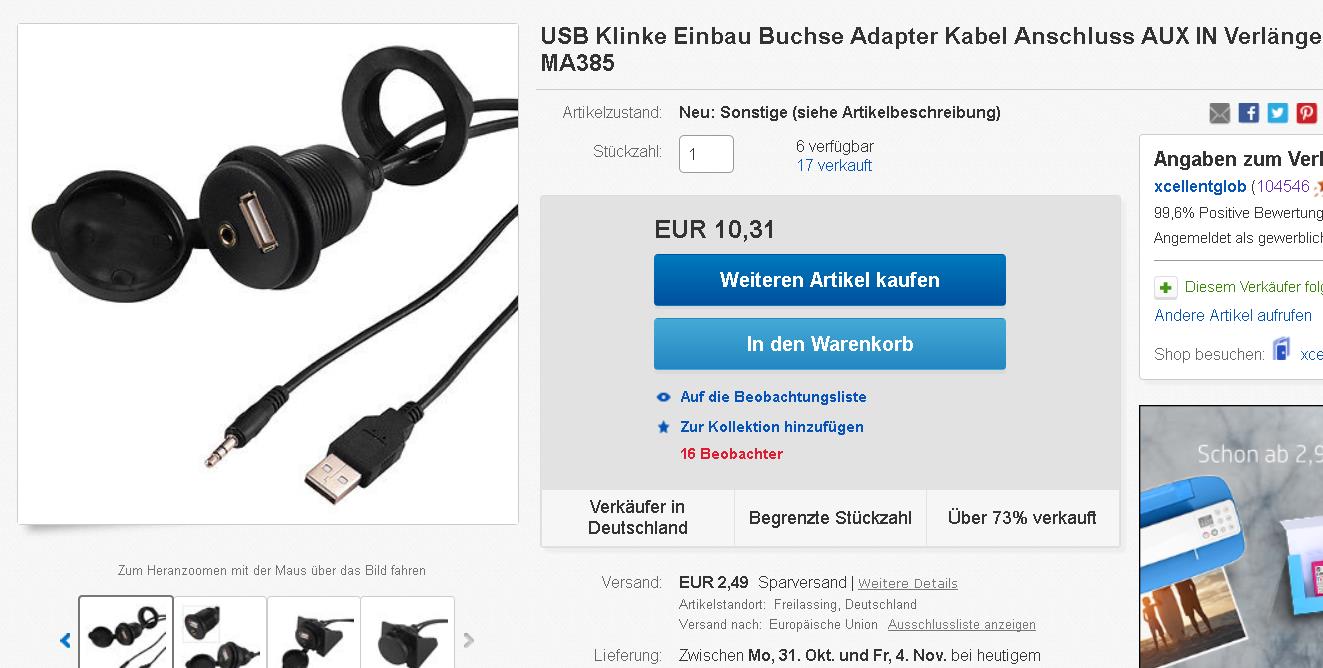Open Weitere Details shipping link
1323x668 pixels.
click(908, 584)
